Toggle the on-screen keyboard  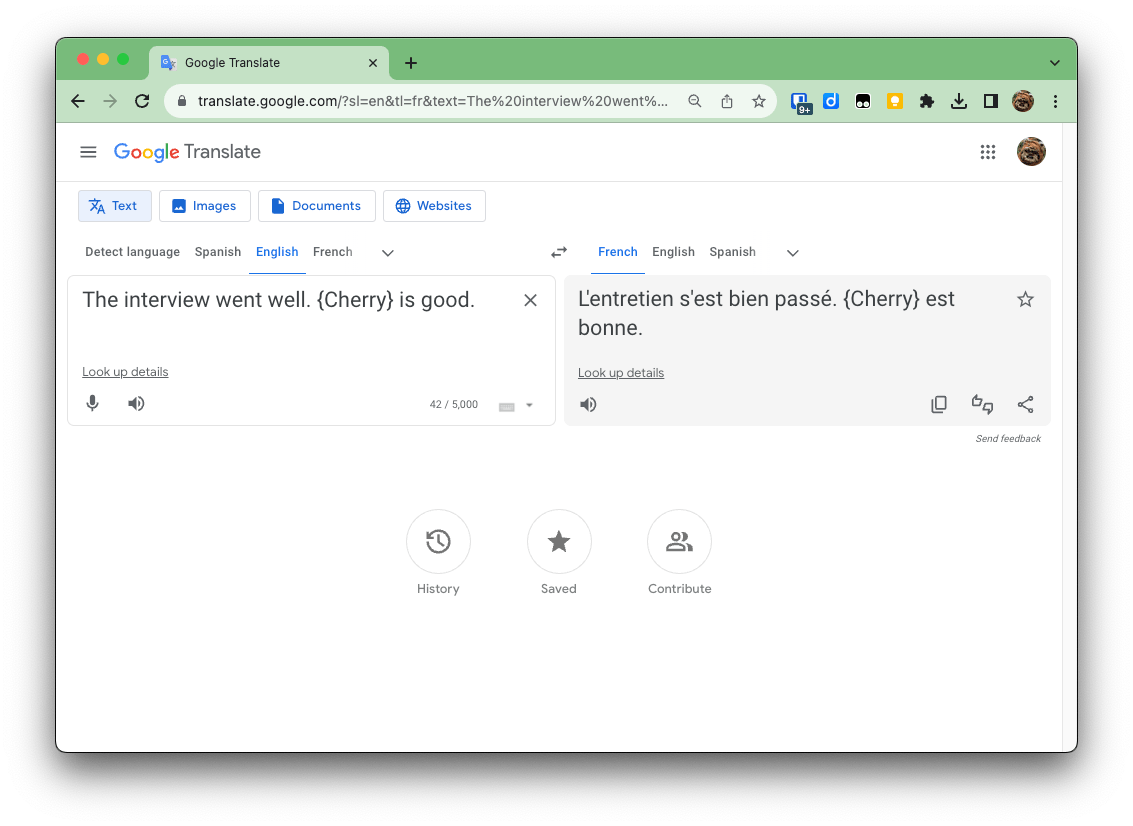pyautogui.click(x=508, y=405)
